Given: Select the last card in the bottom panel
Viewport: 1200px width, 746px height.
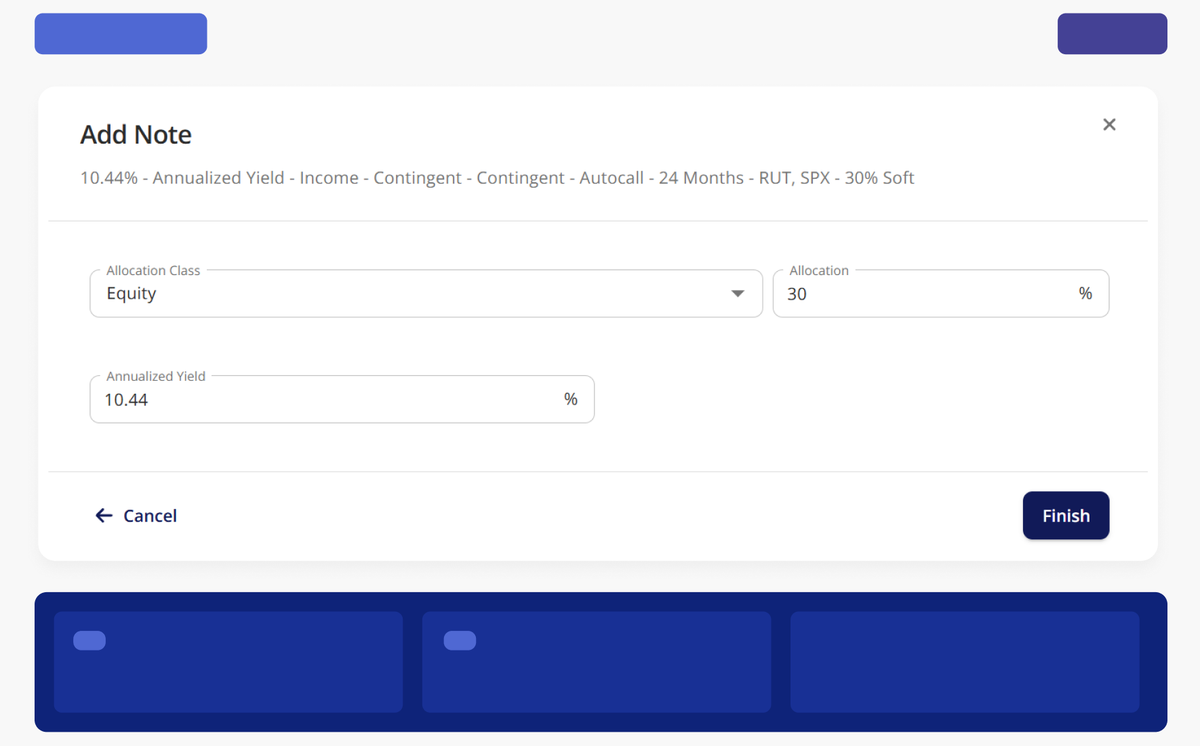Looking at the screenshot, I should coord(965,662).
